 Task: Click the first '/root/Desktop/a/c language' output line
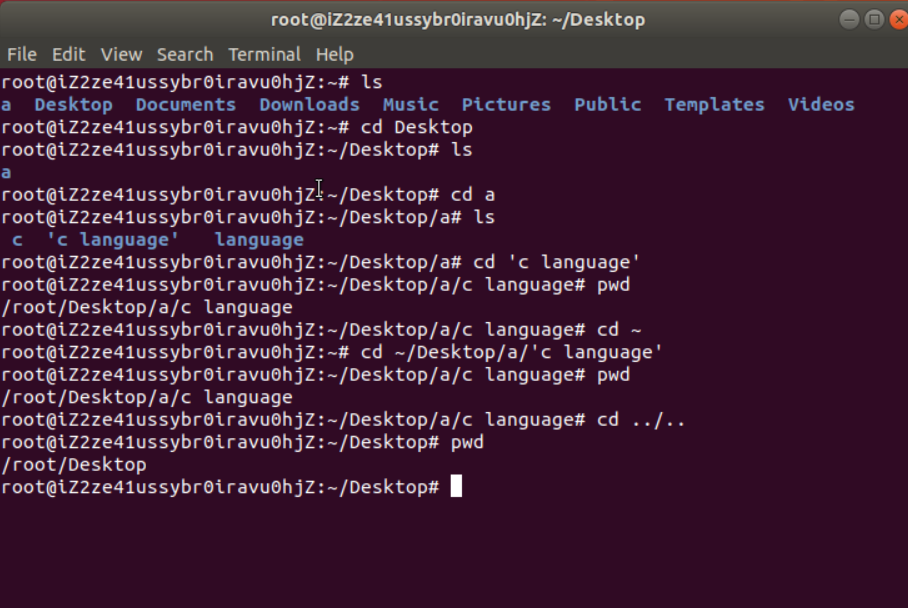click(147, 307)
